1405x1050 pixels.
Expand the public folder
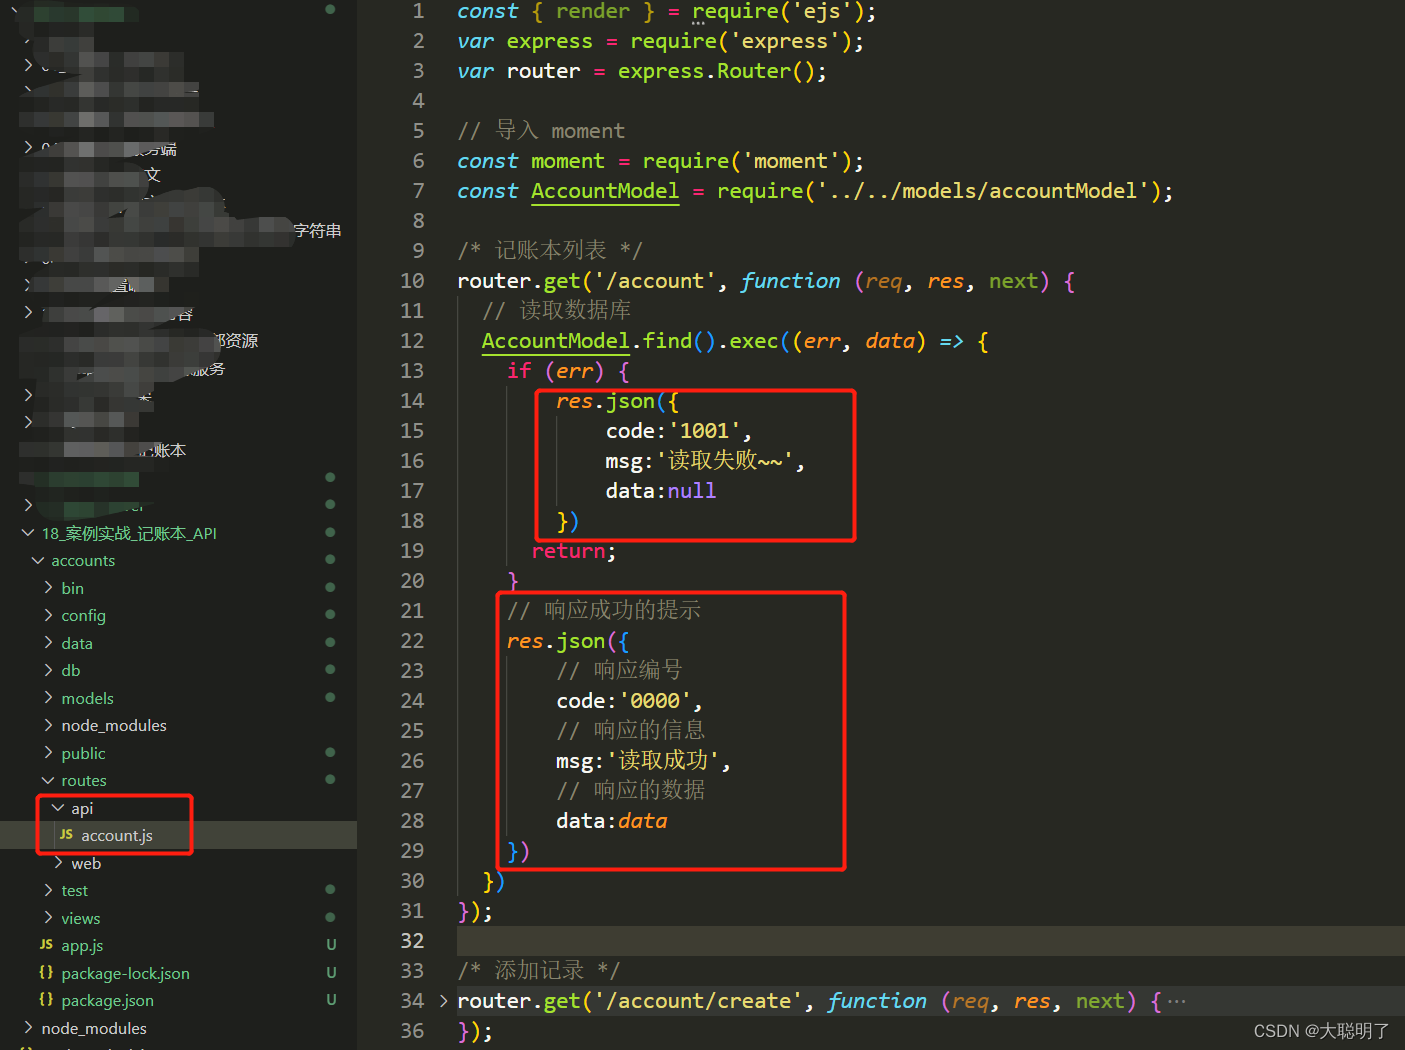pyautogui.click(x=48, y=753)
